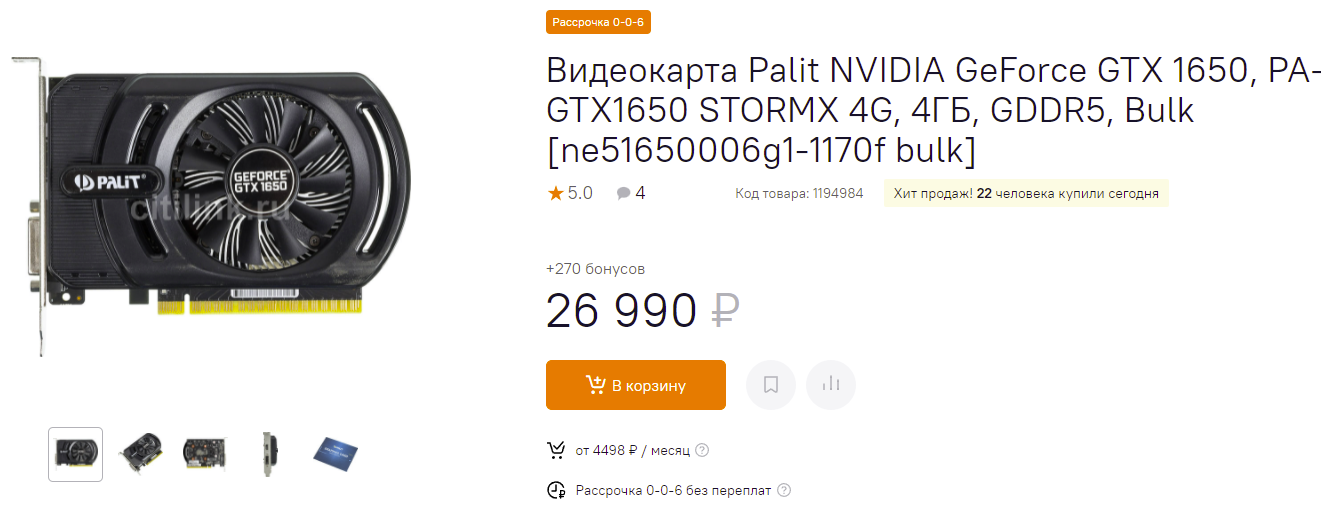This screenshot has width=1321, height=512.
Task: Click the orange Рассрочка 0-0-6 badge
Action: [598, 22]
